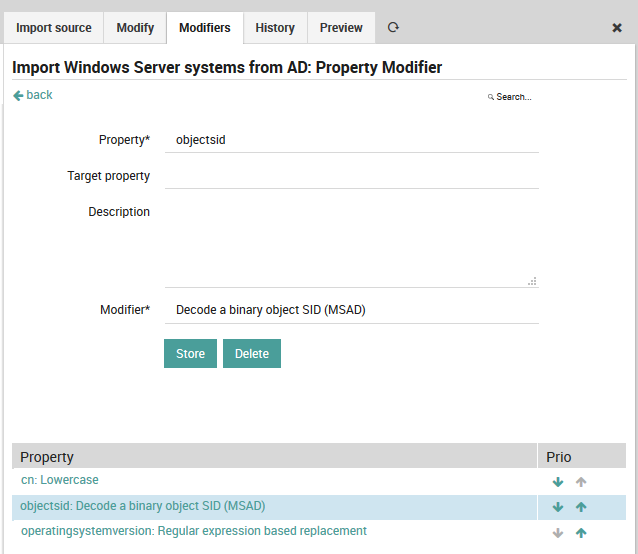The height and width of the screenshot is (554, 638).
Task: Open the Modify tab
Action: point(135,28)
